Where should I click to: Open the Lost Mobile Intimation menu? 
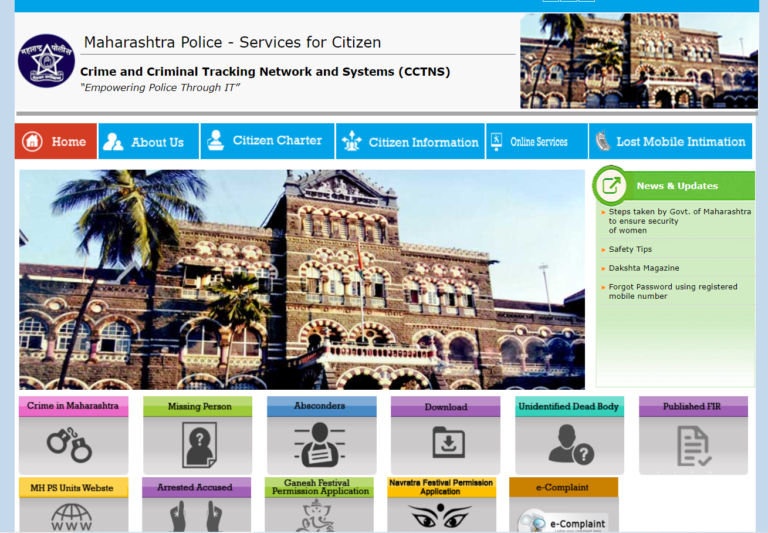(x=670, y=141)
